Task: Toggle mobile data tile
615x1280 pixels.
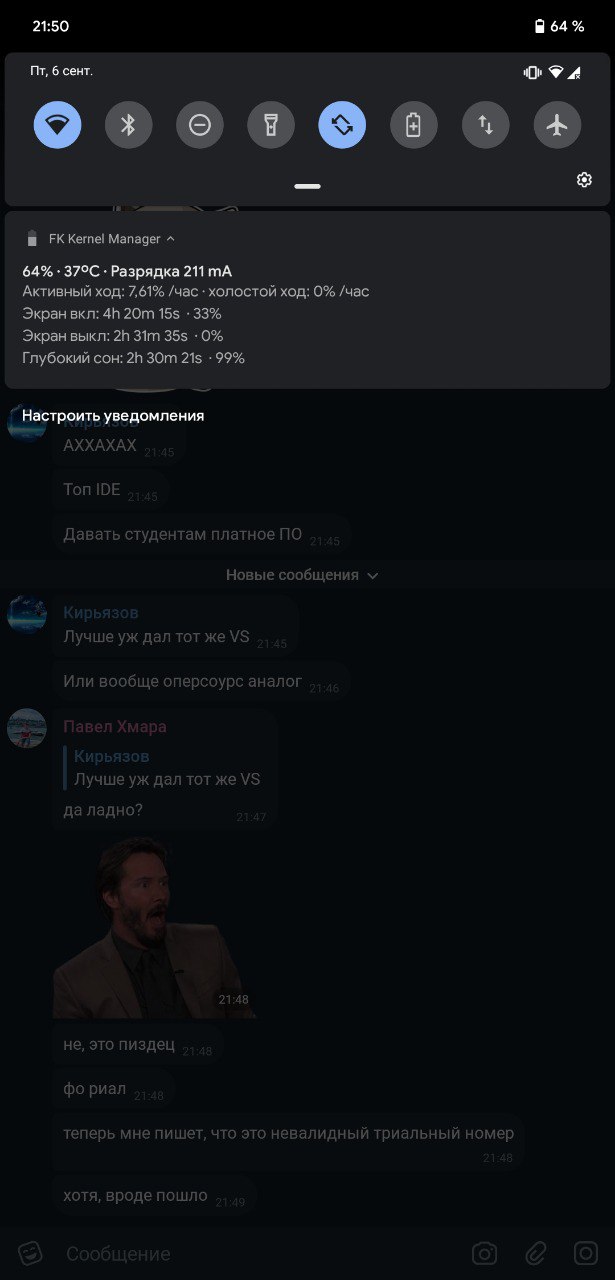Action: pyautogui.click(x=485, y=125)
